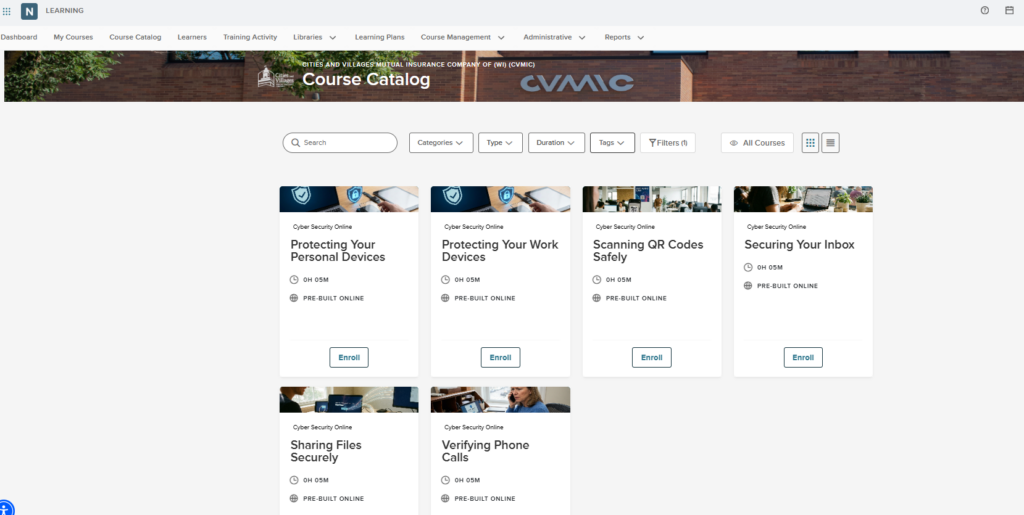Image resolution: width=1024 pixels, height=515 pixels.
Task: Click globe icon on Securing Your Inbox
Action: [x=748, y=286]
